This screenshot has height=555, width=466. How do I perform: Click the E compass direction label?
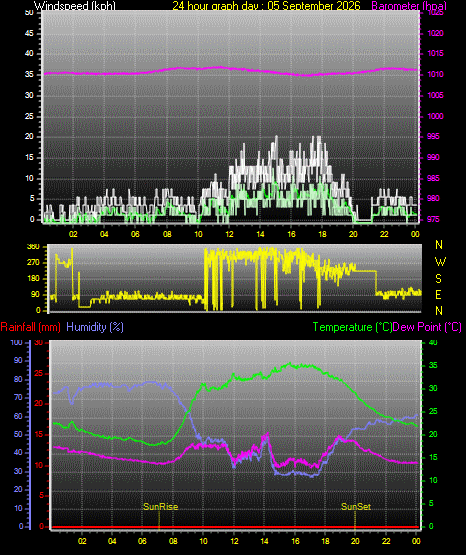tap(438, 294)
